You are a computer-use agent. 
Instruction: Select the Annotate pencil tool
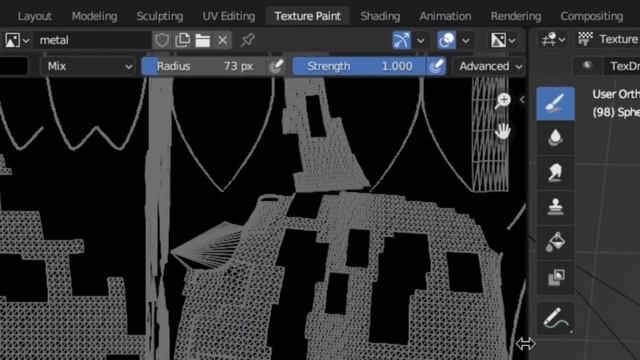555,319
